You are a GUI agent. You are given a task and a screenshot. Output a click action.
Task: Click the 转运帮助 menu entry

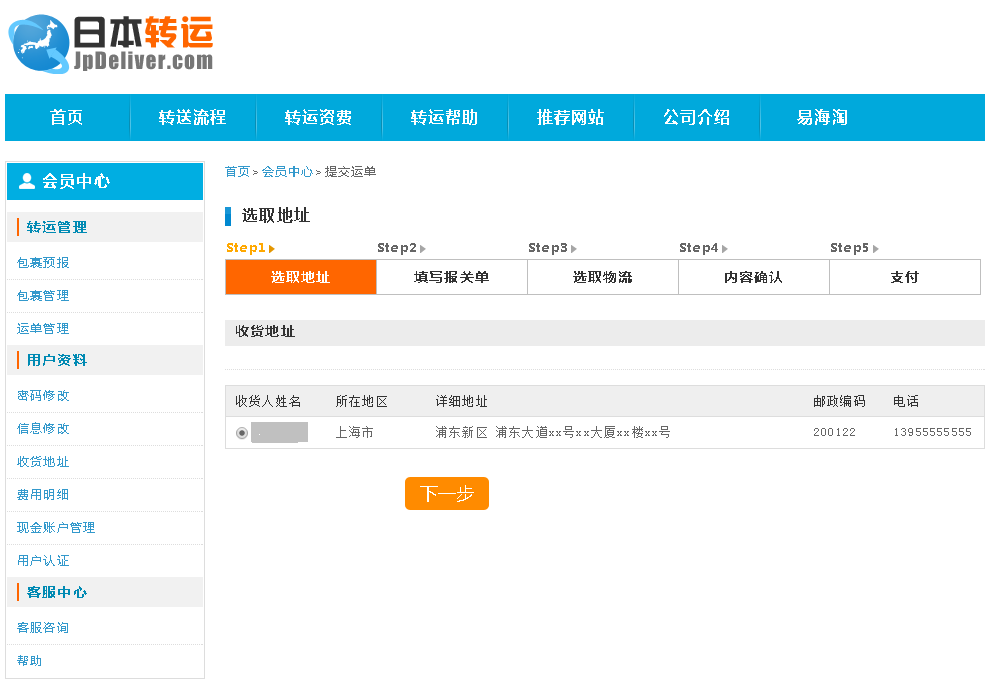pyautogui.click(x=445, y=117)
